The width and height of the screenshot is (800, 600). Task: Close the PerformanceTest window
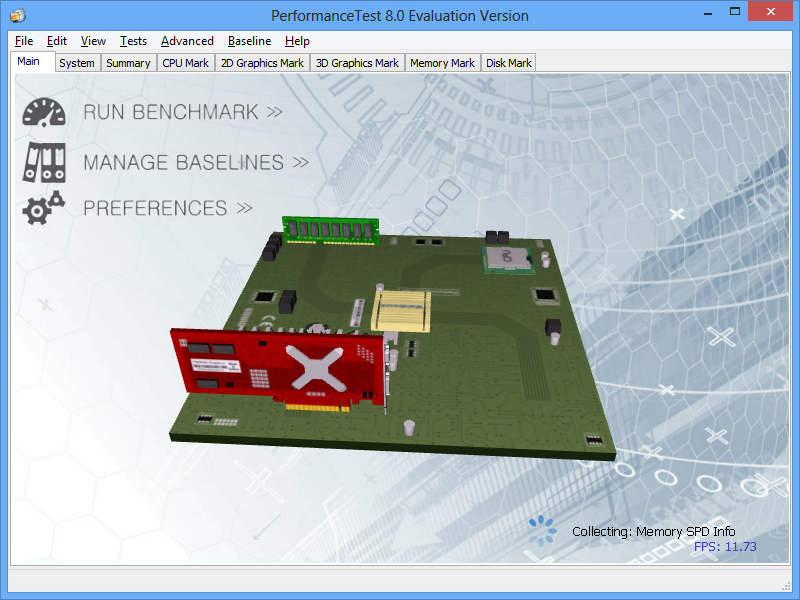(770, 11)
